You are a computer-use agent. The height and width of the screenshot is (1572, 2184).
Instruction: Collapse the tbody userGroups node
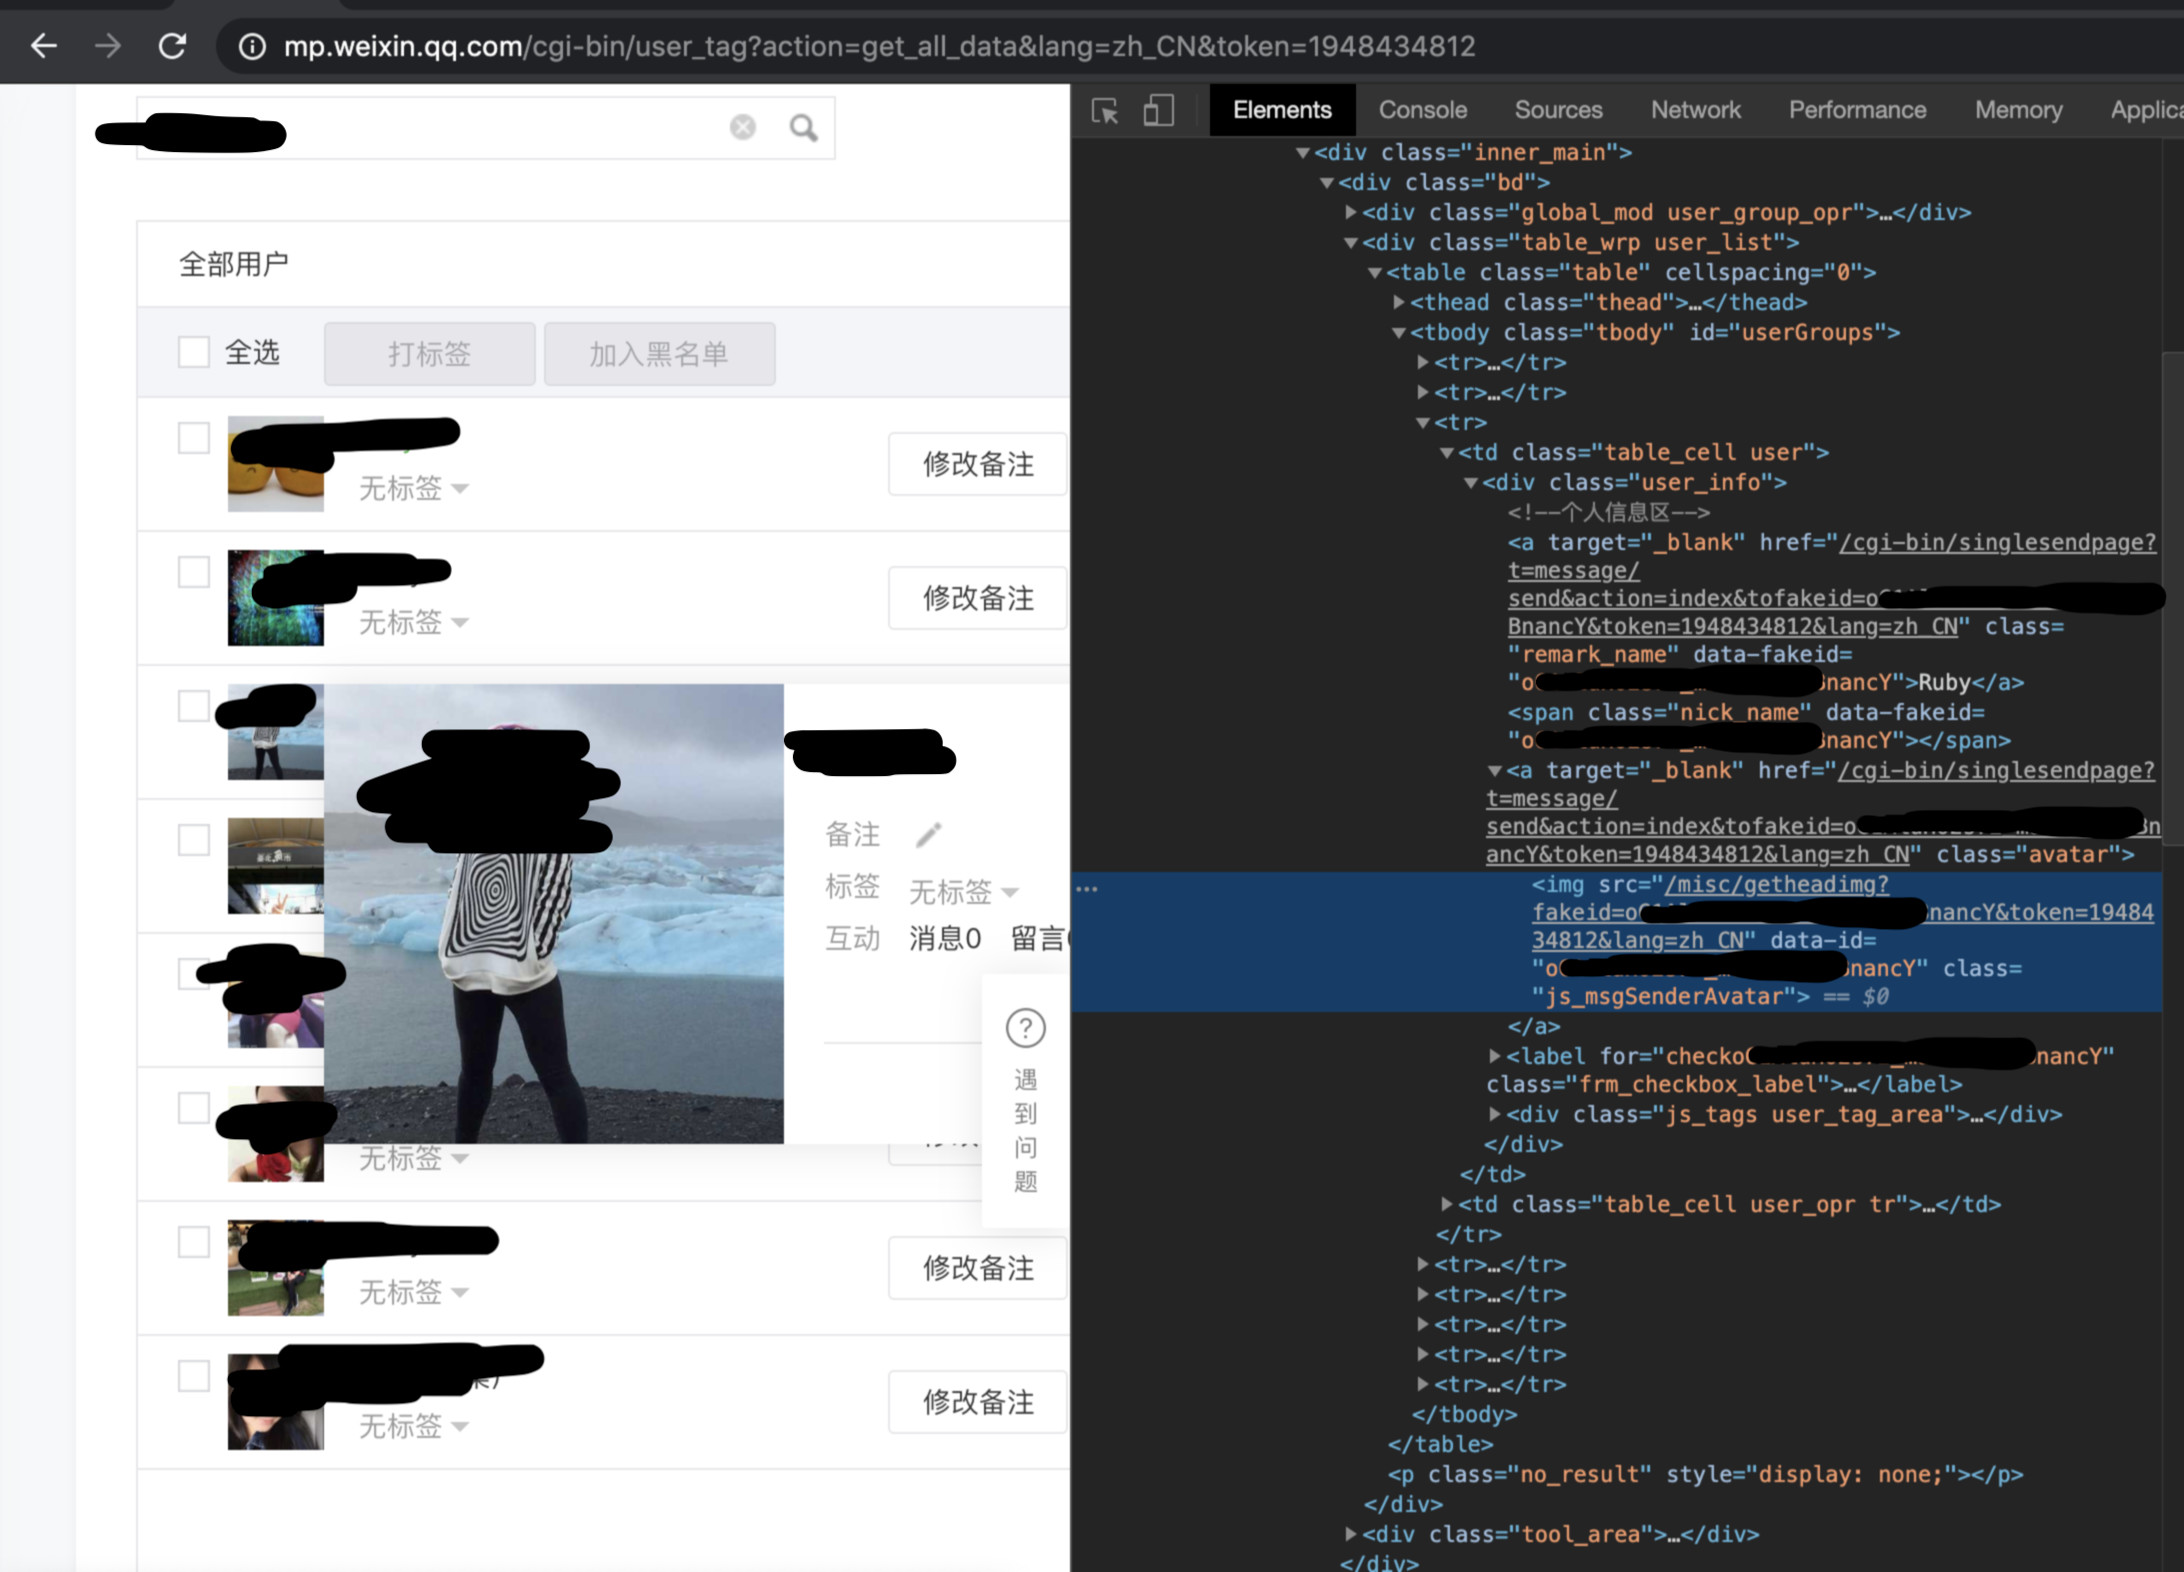point(1399,333)
